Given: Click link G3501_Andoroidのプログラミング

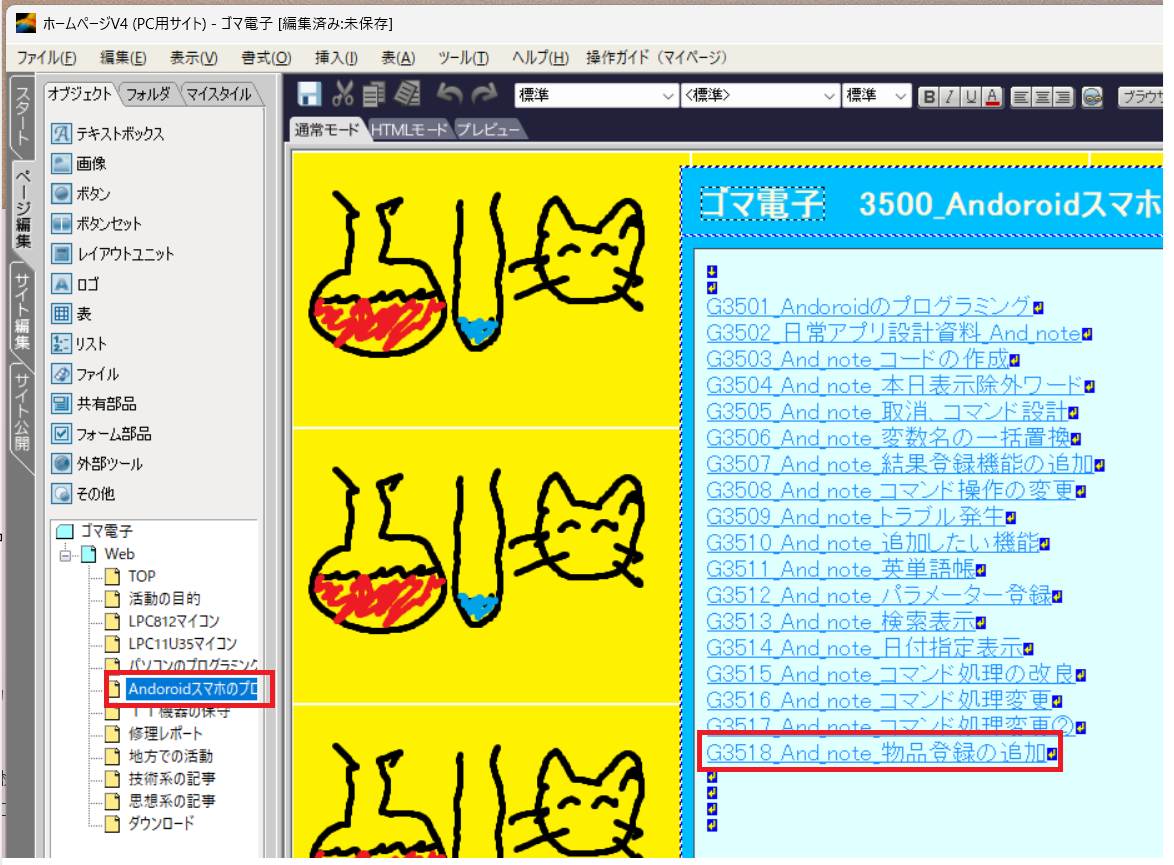Looking at the screenshot, I should pos(869,306).
